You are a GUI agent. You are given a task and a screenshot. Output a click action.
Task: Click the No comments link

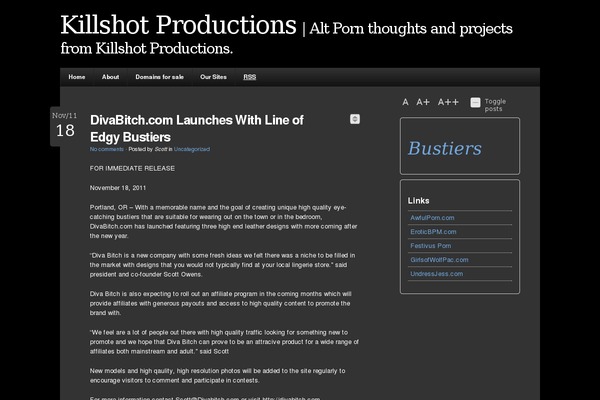[x=107, y=149]
